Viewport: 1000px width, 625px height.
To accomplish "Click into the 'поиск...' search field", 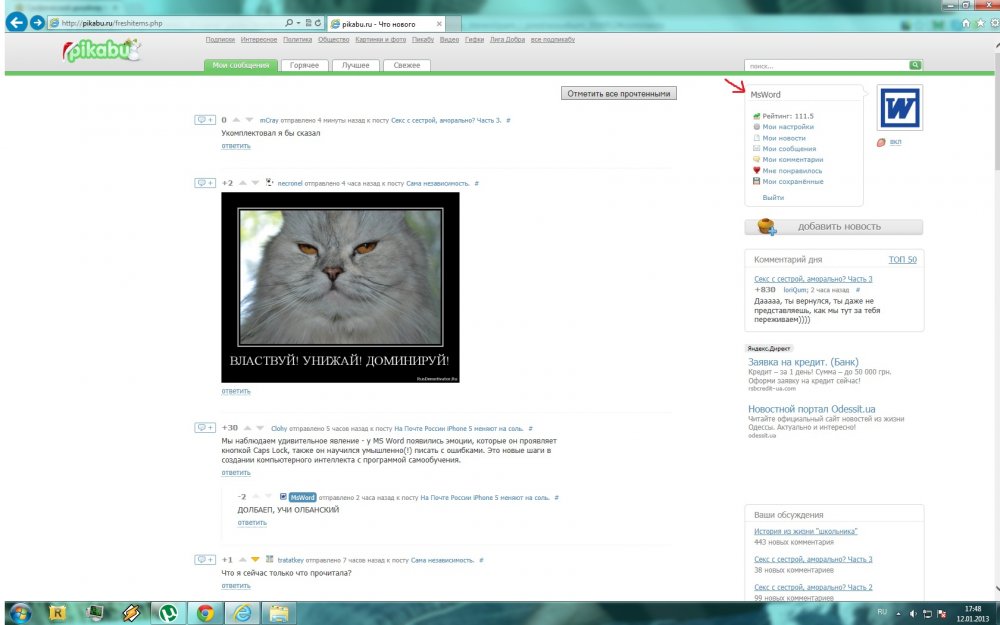I will pos(826,65).
